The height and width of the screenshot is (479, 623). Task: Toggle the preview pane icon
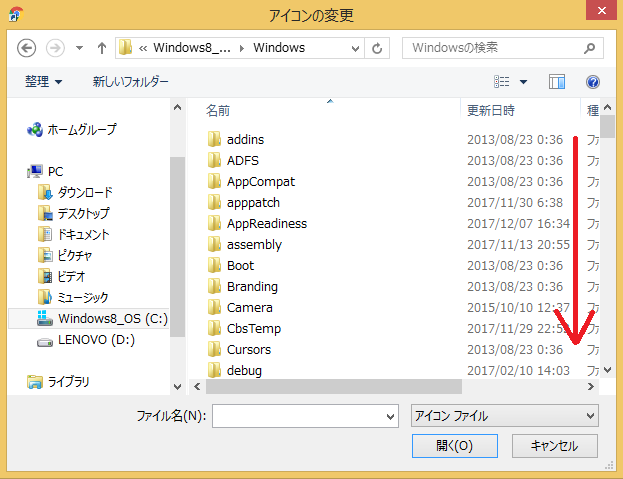(557, 82)
